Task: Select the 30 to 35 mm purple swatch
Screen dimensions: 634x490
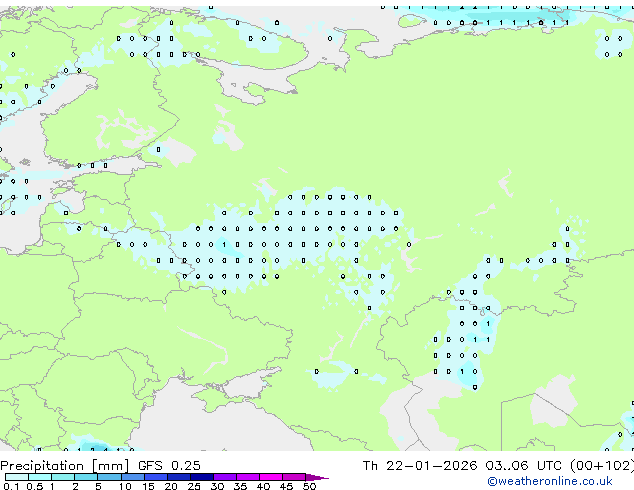Action: click(225, 477)
